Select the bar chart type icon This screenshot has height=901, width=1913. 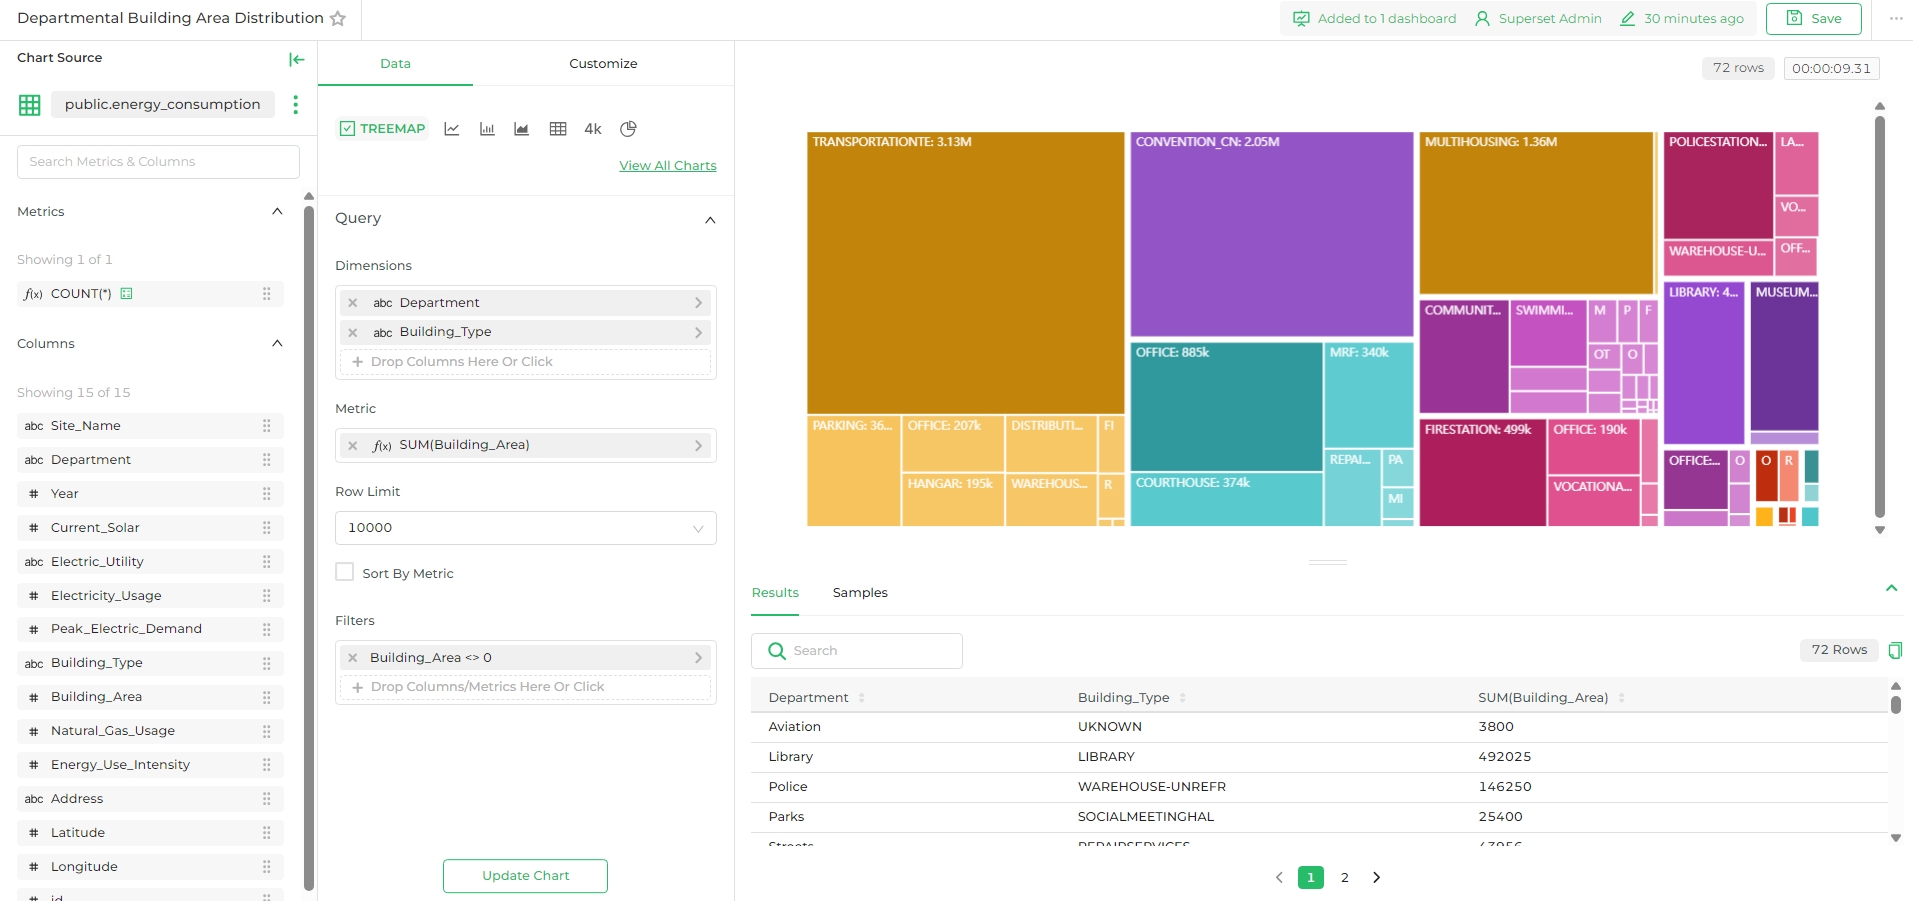[x=487, y=129]
